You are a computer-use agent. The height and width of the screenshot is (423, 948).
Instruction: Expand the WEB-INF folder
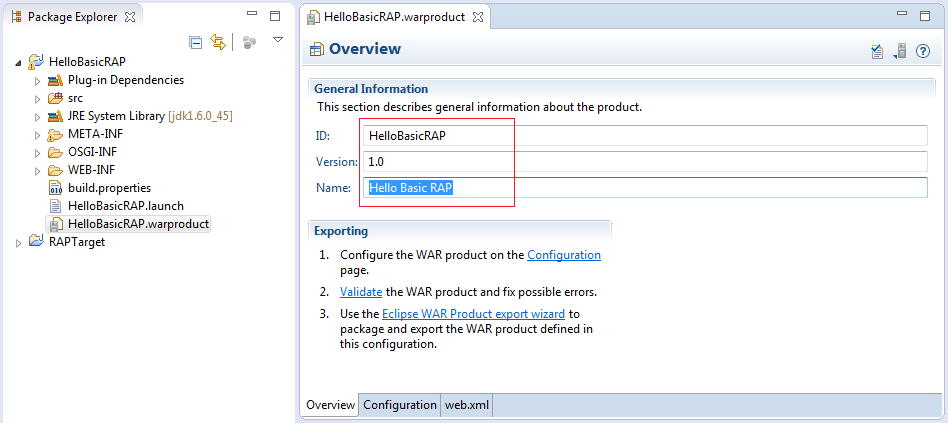click(37, 171)
